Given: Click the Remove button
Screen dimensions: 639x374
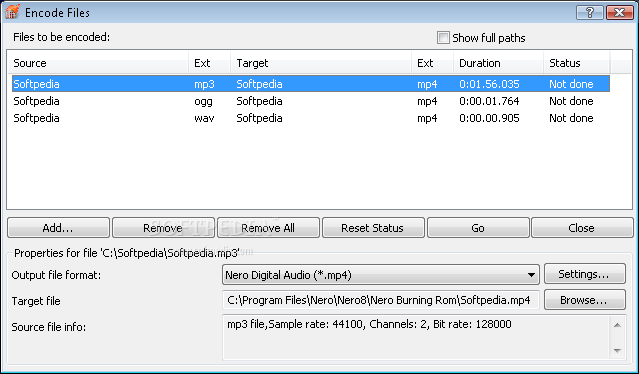Looking at the screenshot, I should tap(163, 228).
